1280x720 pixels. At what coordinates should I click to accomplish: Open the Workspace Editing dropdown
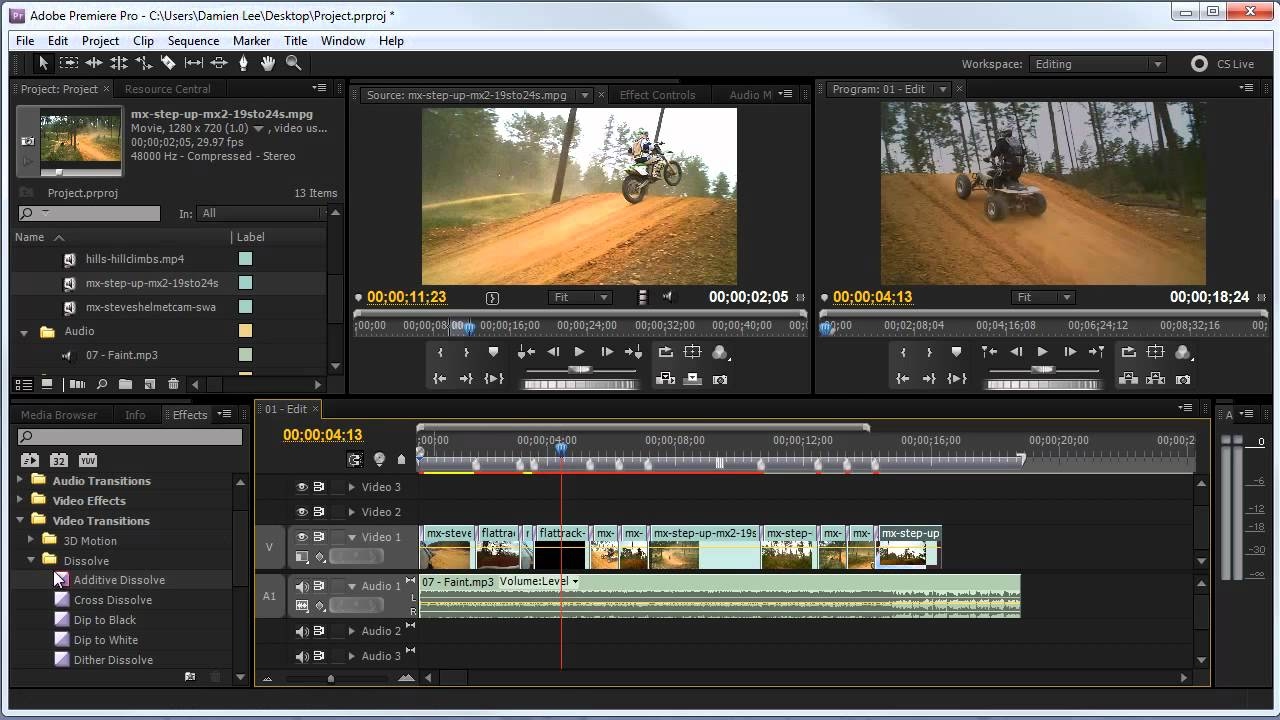click(x=1098, y=64)
